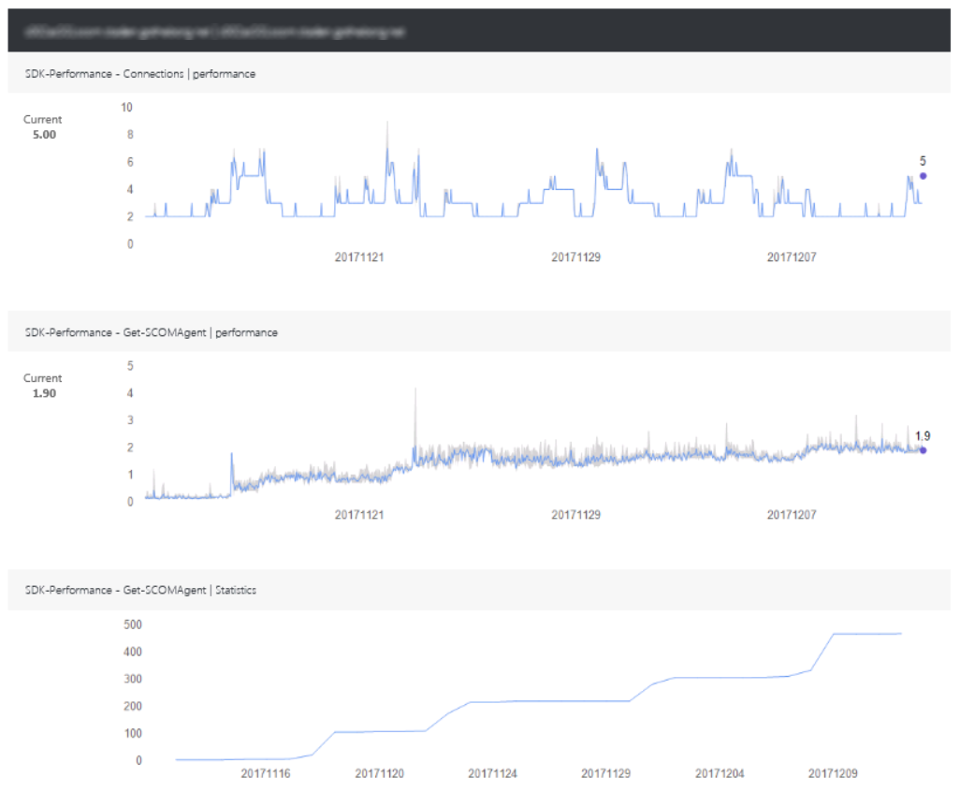Click the 20171204 date label on Statistics chart
This screenshot has width=960, height=807.
pos(720,774)
